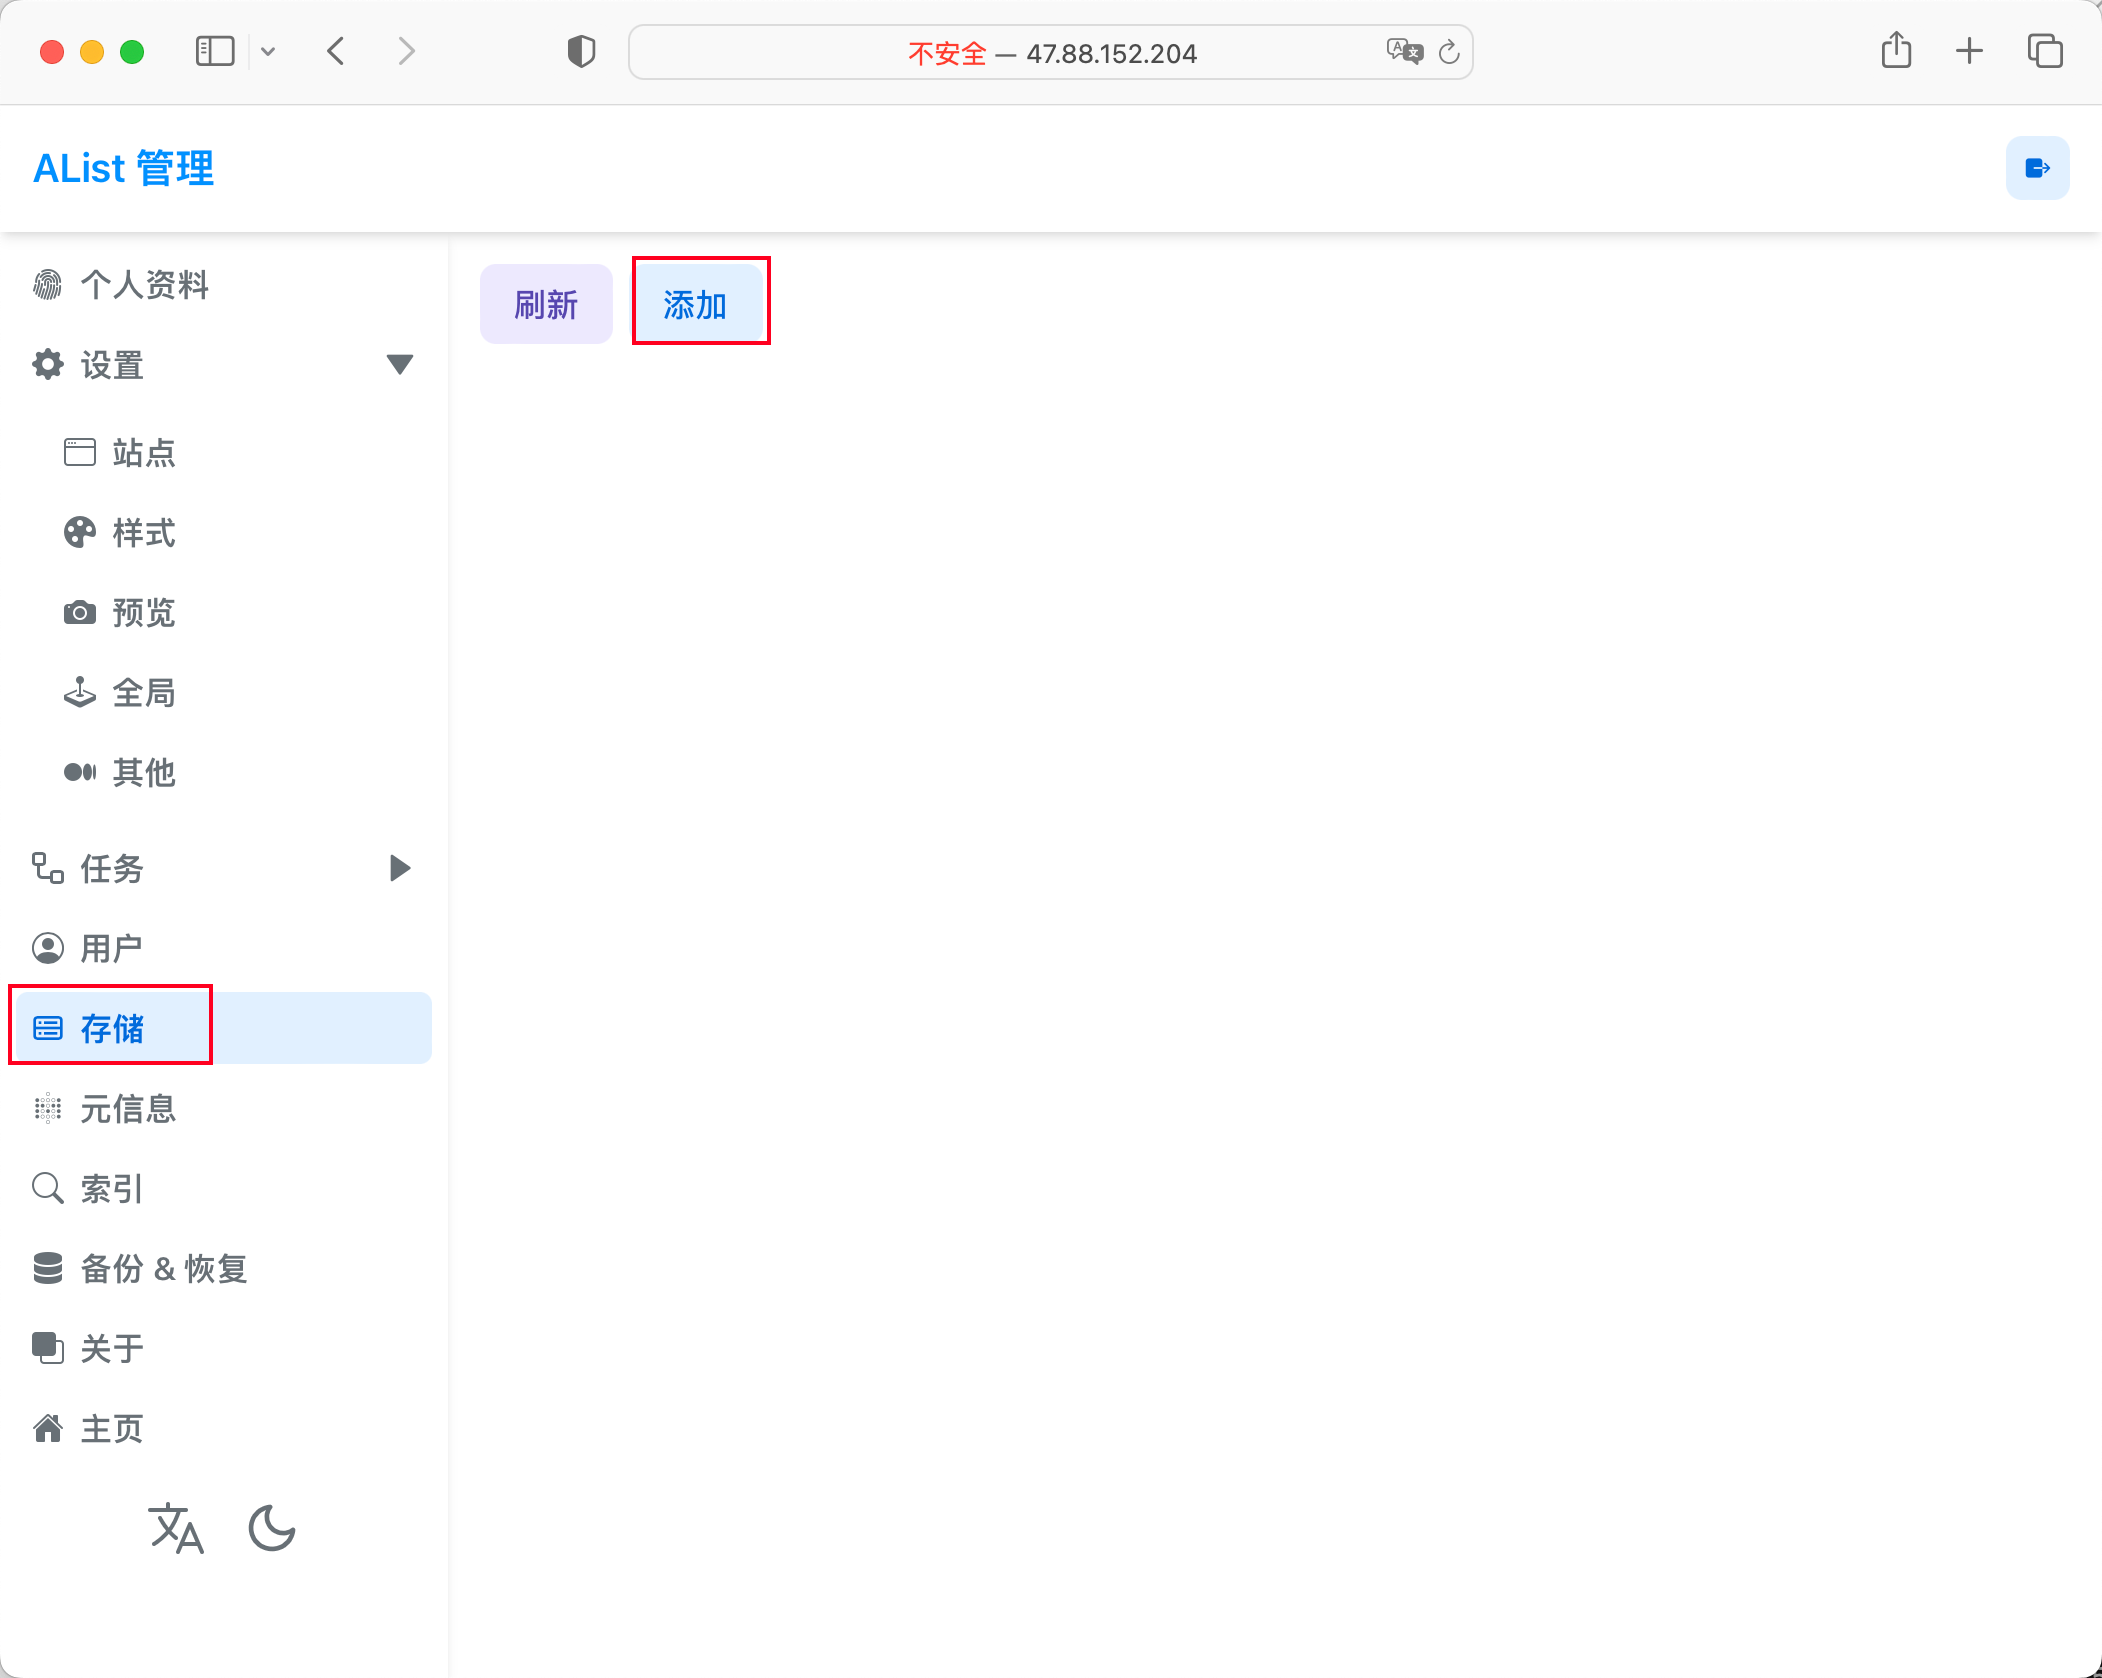Image resolution: width=2102 pixels, height=1678 pixels.
Task: Toggle Safari sidebar visibility
Action: [x=214, y=51]
